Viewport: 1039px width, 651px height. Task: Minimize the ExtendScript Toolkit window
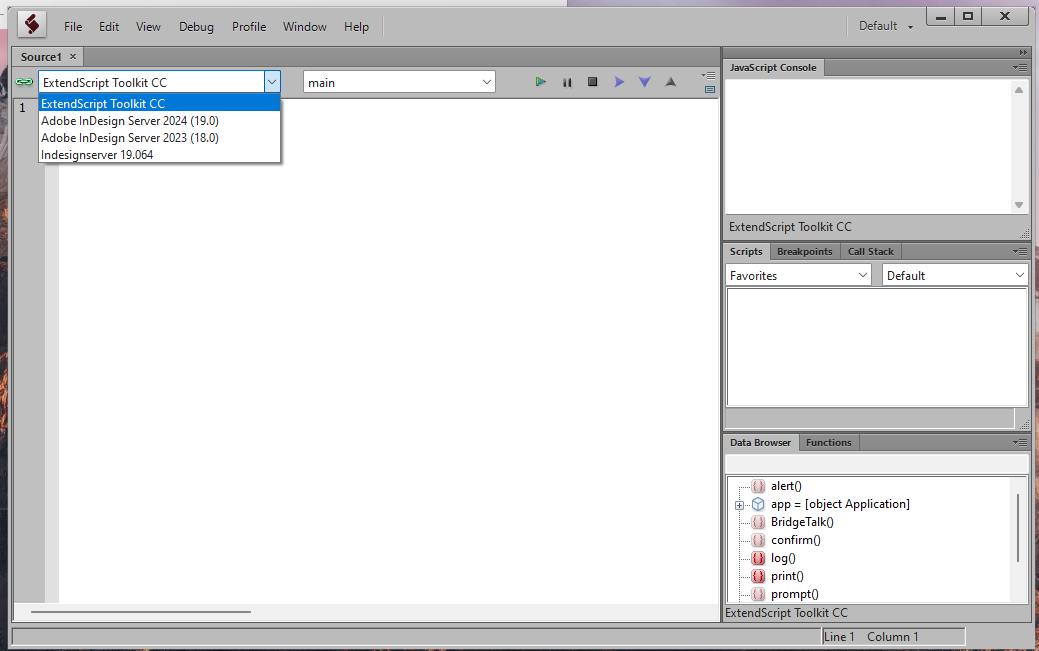pyautogui.click(x=940, y=17)
